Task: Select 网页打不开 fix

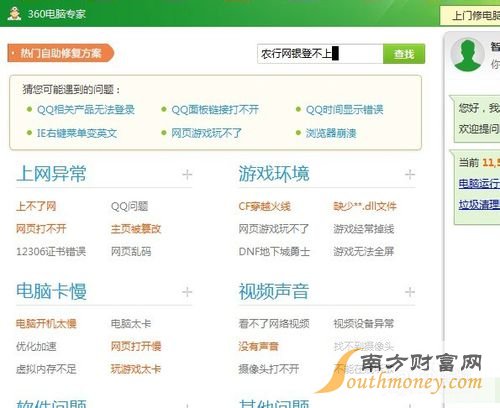Action: [41, 229]
